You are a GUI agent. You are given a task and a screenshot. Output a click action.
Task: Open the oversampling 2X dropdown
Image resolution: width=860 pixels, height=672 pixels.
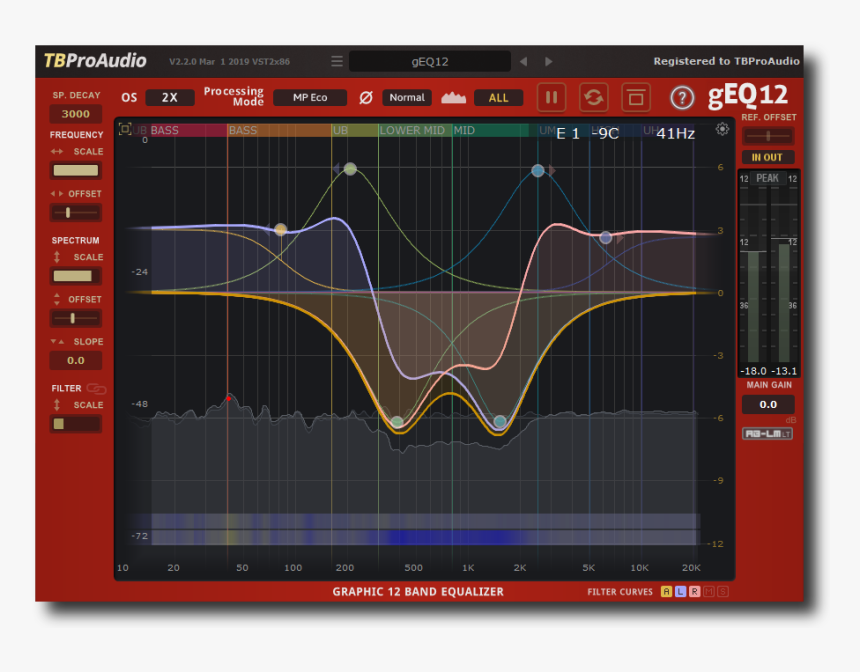pos(170,98)
